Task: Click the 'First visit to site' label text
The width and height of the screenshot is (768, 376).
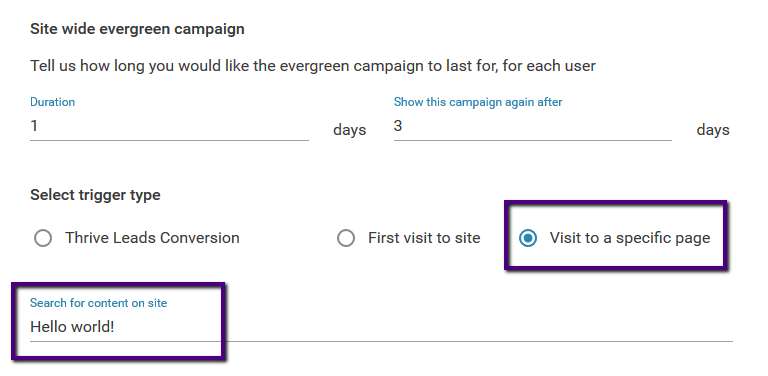Action: [424, 238]
